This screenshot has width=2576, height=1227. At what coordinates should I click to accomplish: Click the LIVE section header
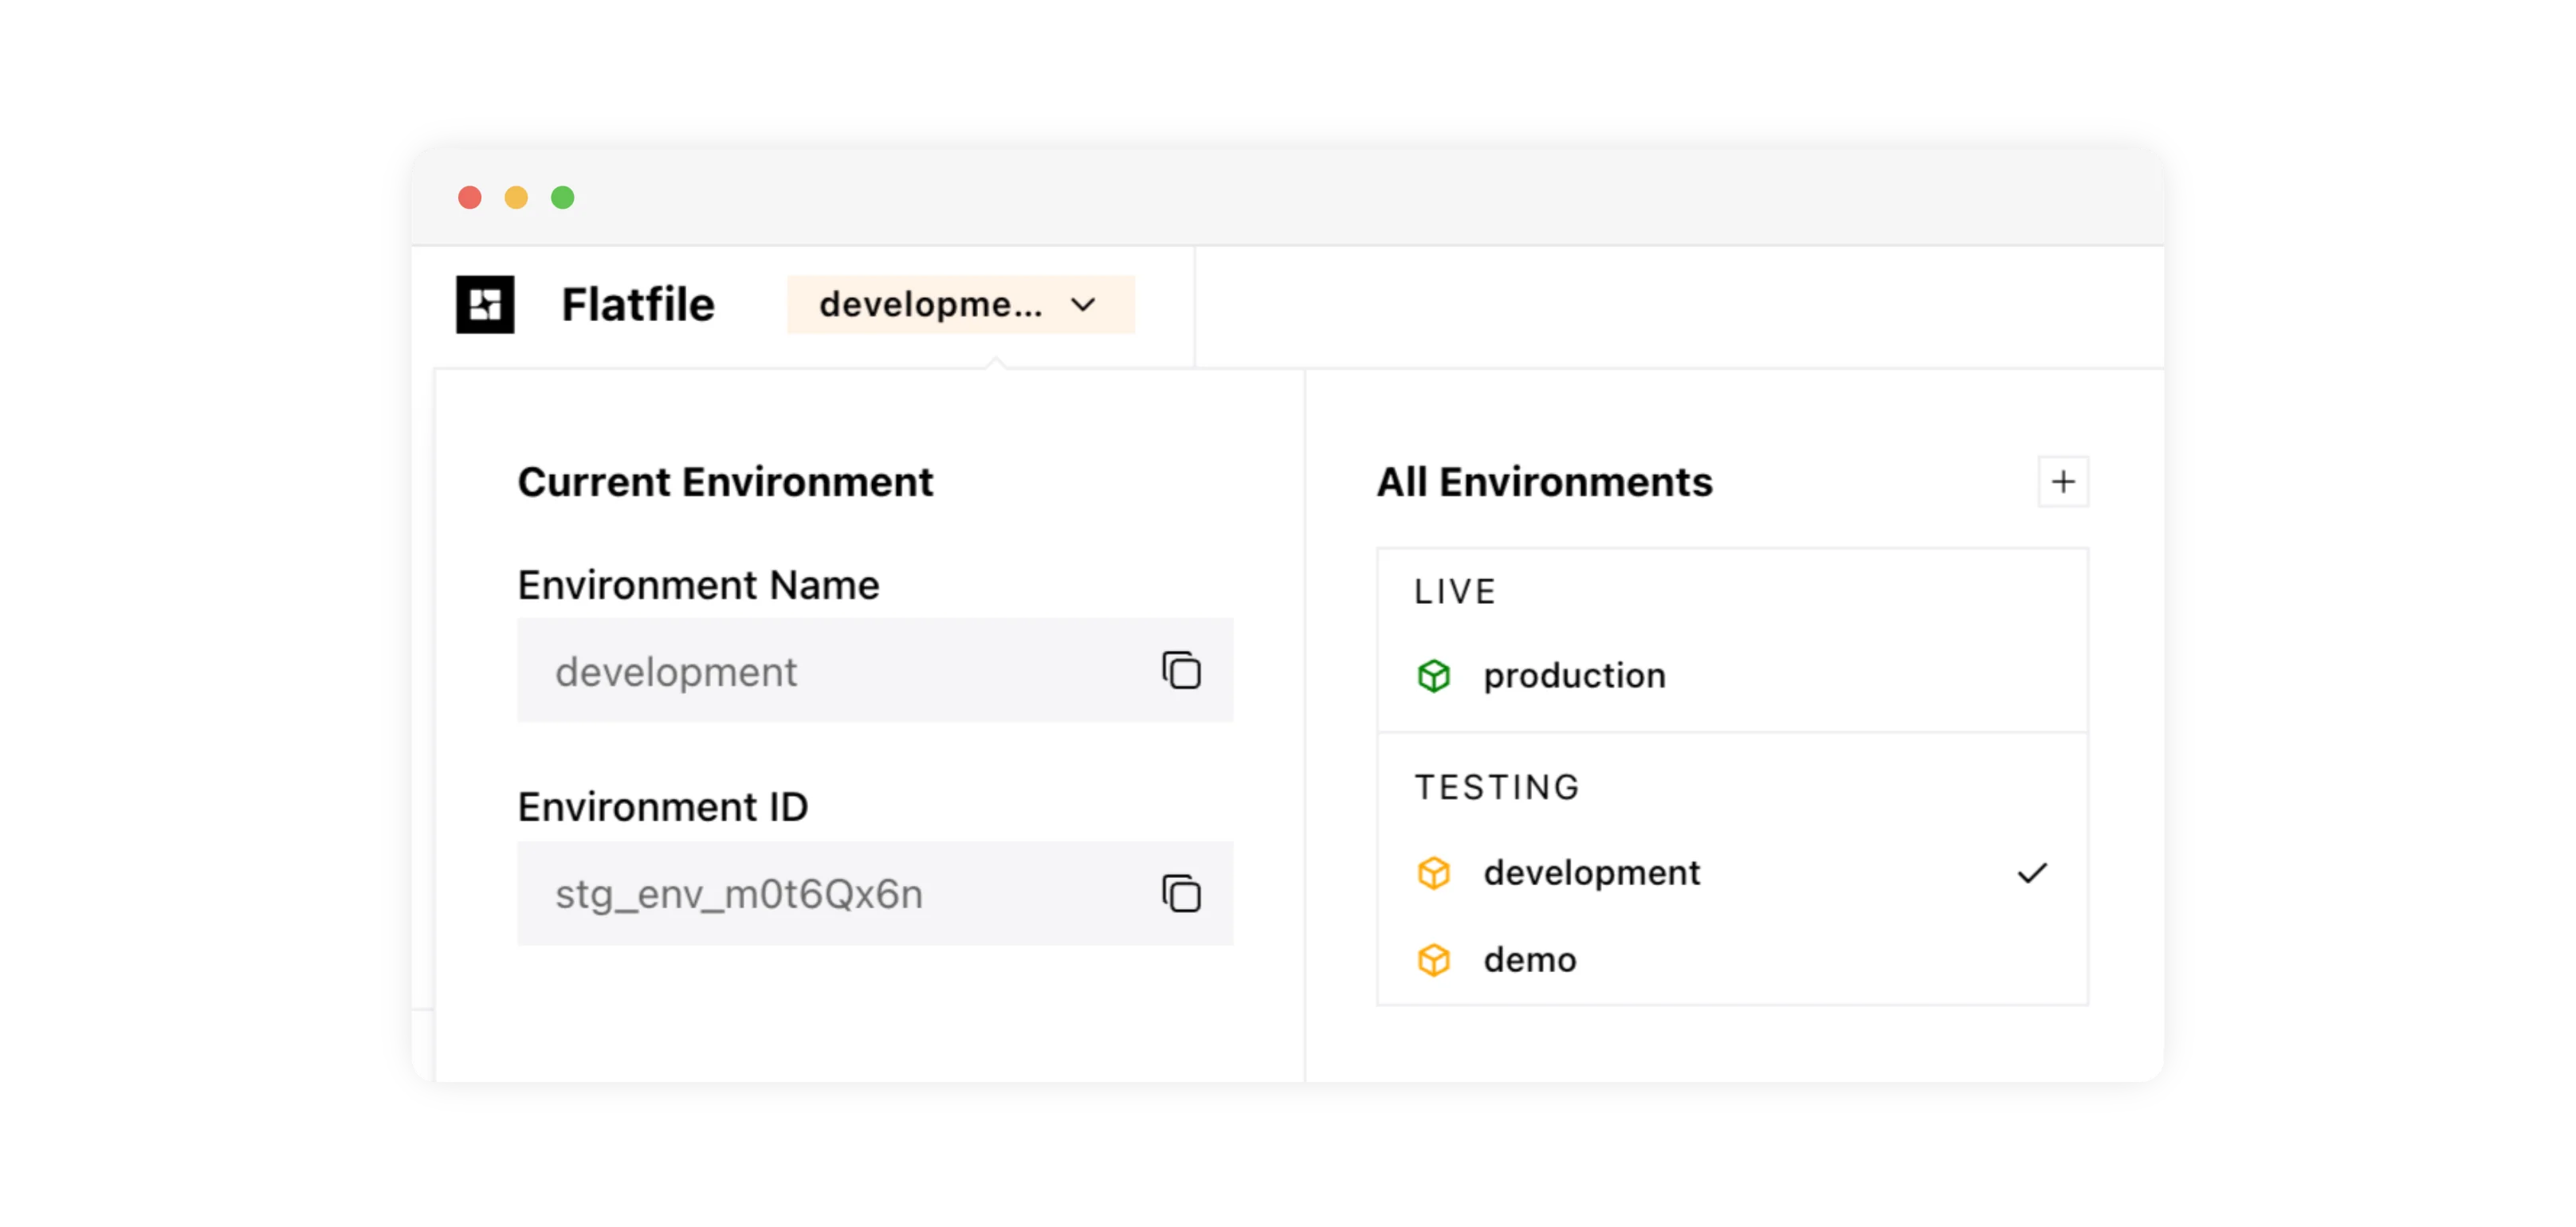pos(1455,592)
